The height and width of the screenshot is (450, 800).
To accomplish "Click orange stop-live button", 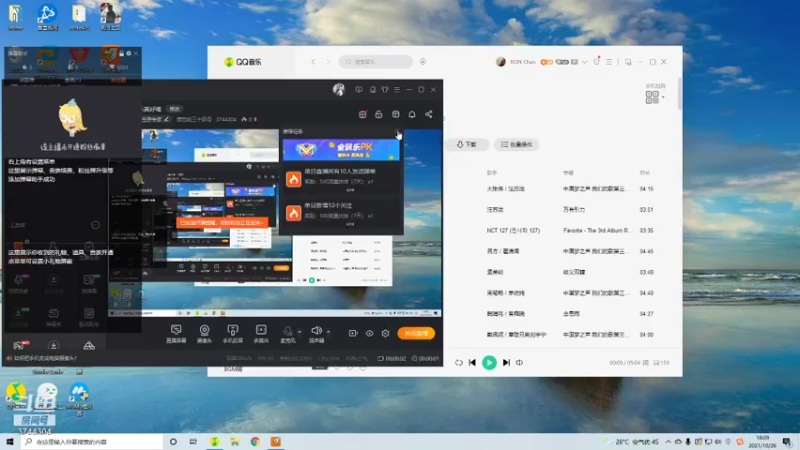I will 416,333.
